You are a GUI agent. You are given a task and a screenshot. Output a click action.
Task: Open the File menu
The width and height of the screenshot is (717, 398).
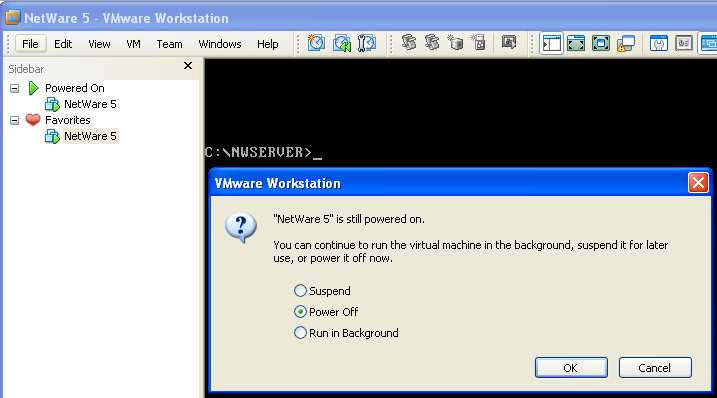(30, 44)
